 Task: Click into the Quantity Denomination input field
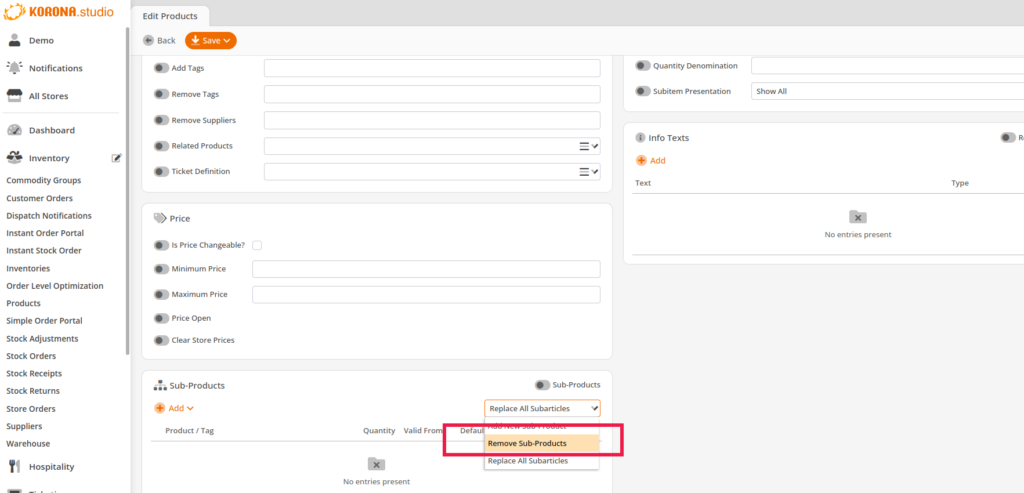pos(888,66)
